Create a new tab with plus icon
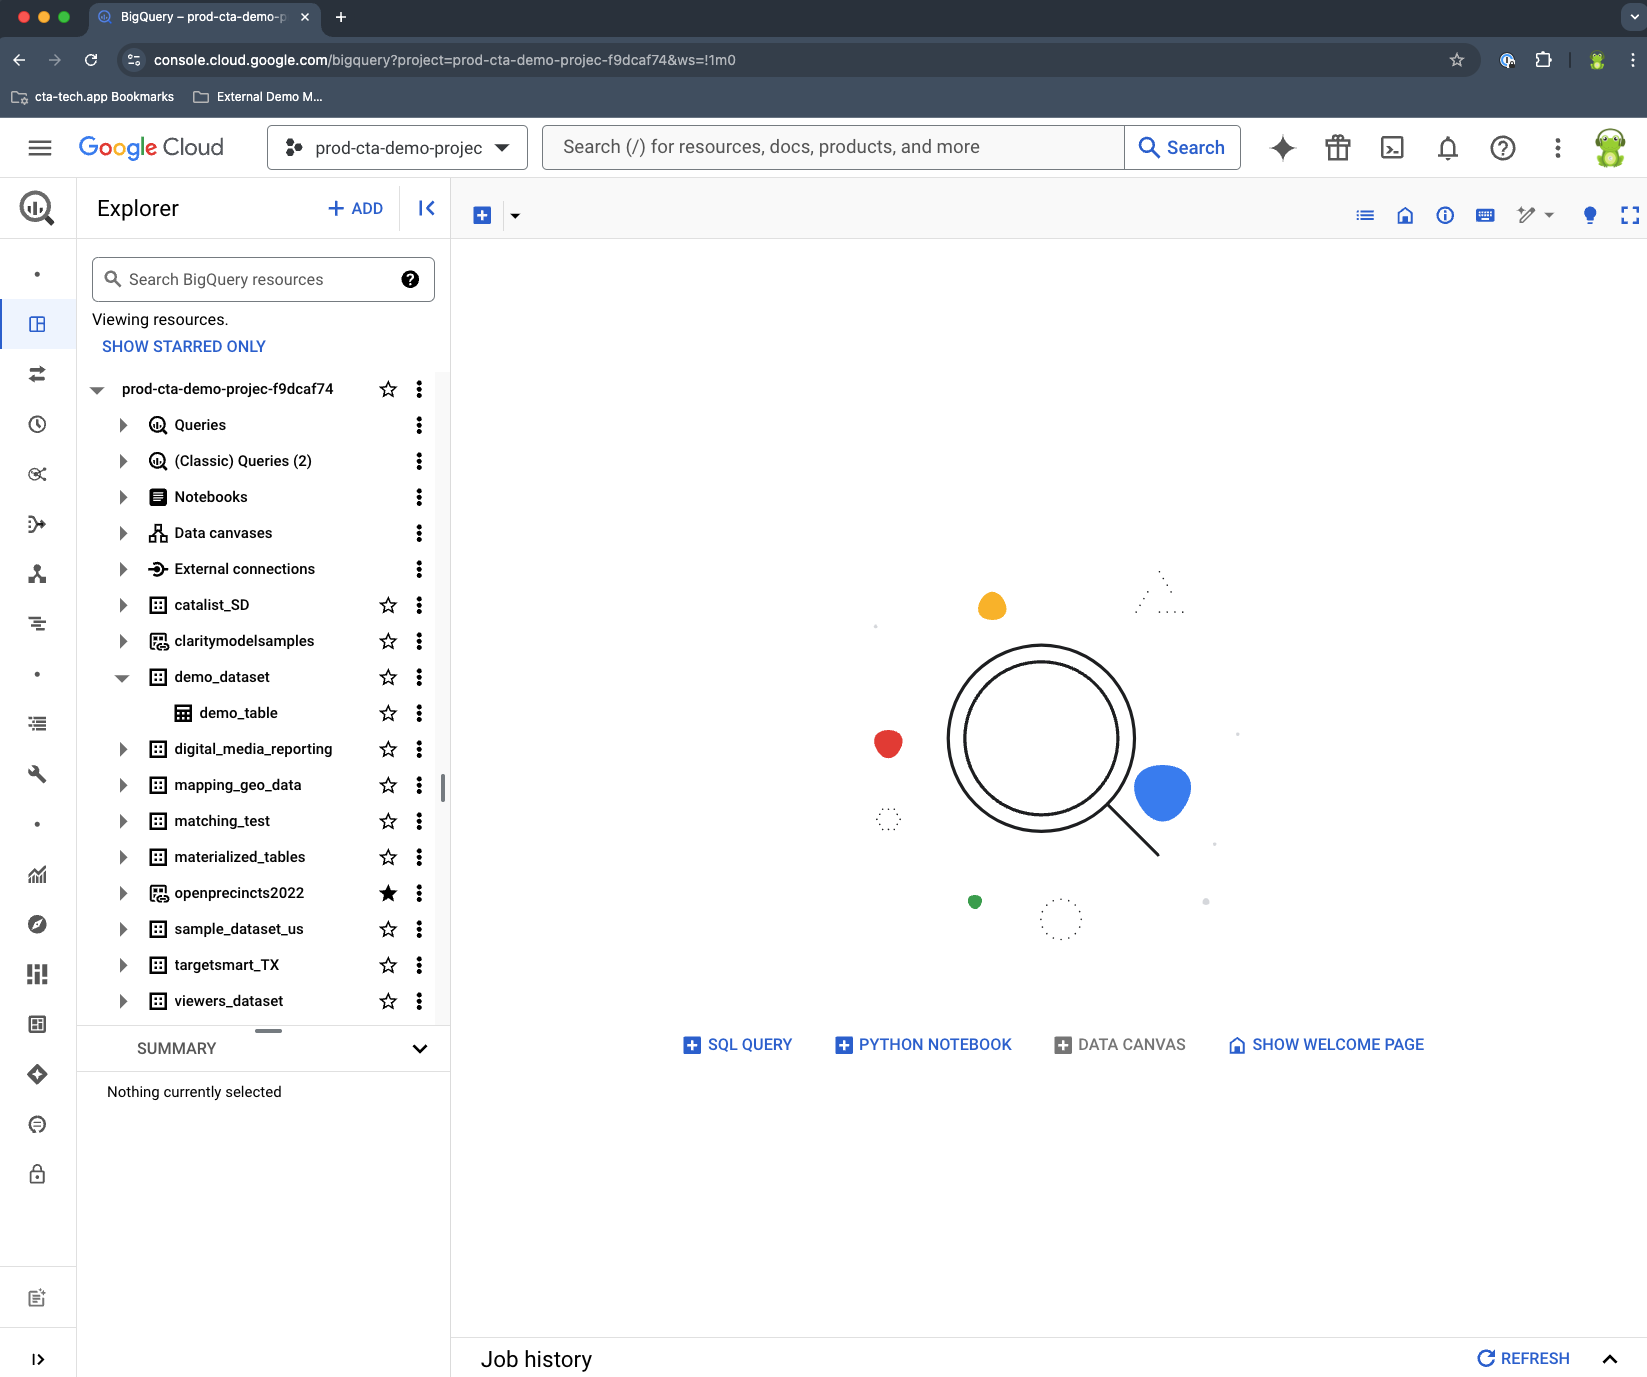The height and width of the screenshot is (1377, 1647). pos(482,215)
